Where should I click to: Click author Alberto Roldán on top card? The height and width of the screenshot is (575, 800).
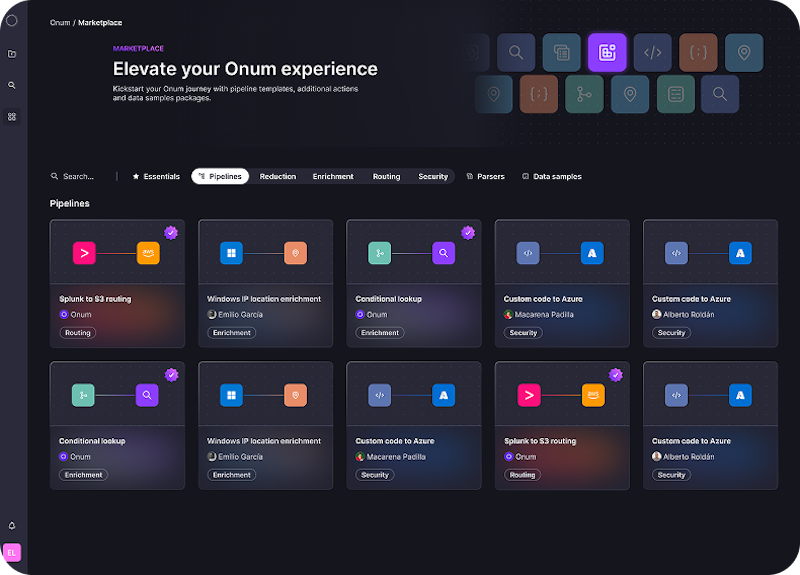(x=683, y=315)
